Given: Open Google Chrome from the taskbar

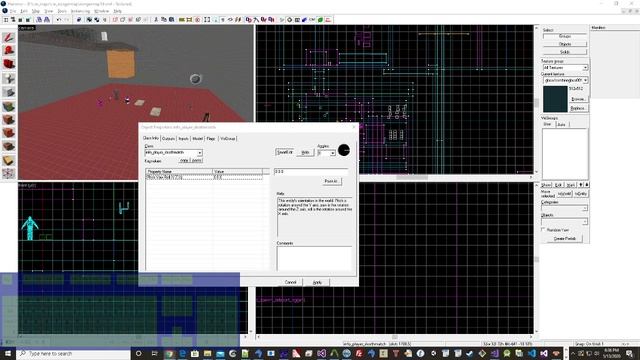Looking at the screenshot, I should (169, 353).
